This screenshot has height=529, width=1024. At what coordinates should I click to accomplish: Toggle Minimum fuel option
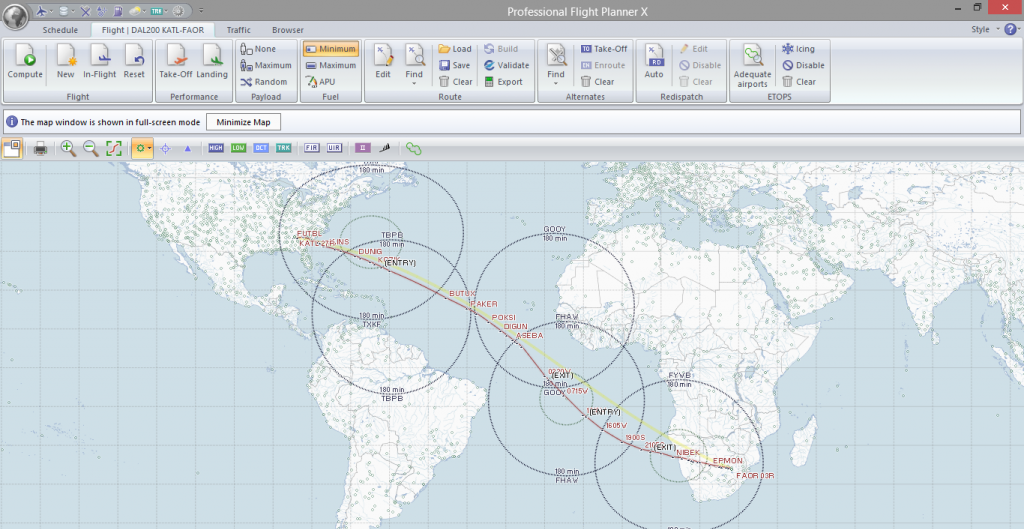pyautogui.click(x=330, y=49)
